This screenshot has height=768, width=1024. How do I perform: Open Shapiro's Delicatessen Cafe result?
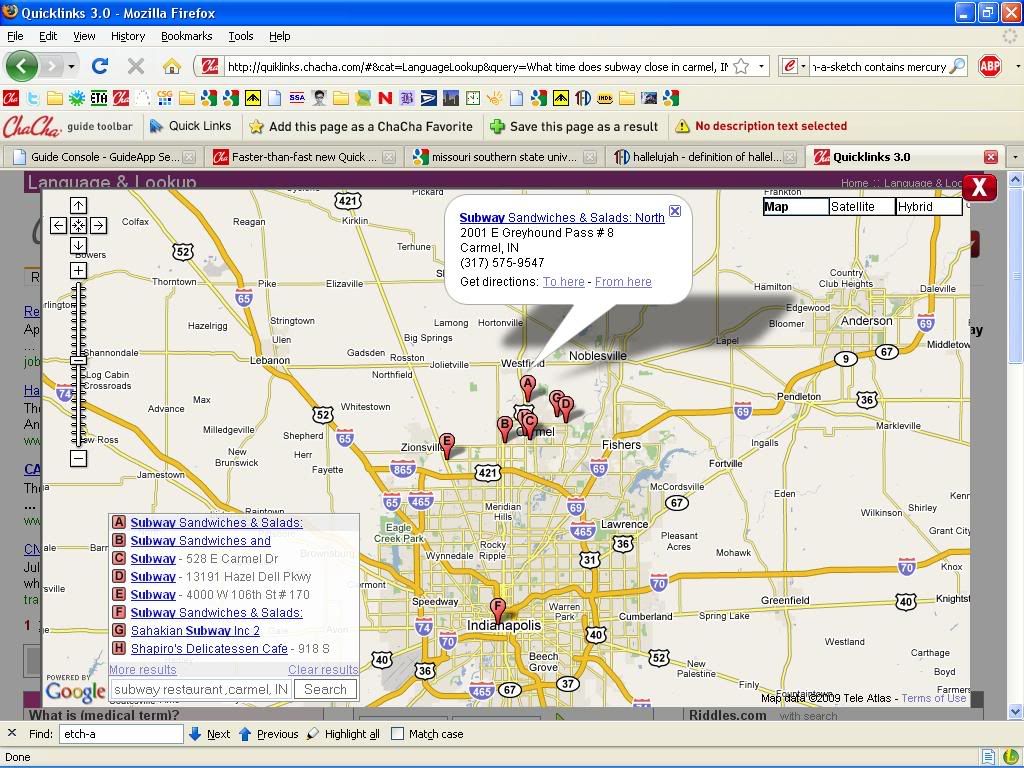click(209, 648)
